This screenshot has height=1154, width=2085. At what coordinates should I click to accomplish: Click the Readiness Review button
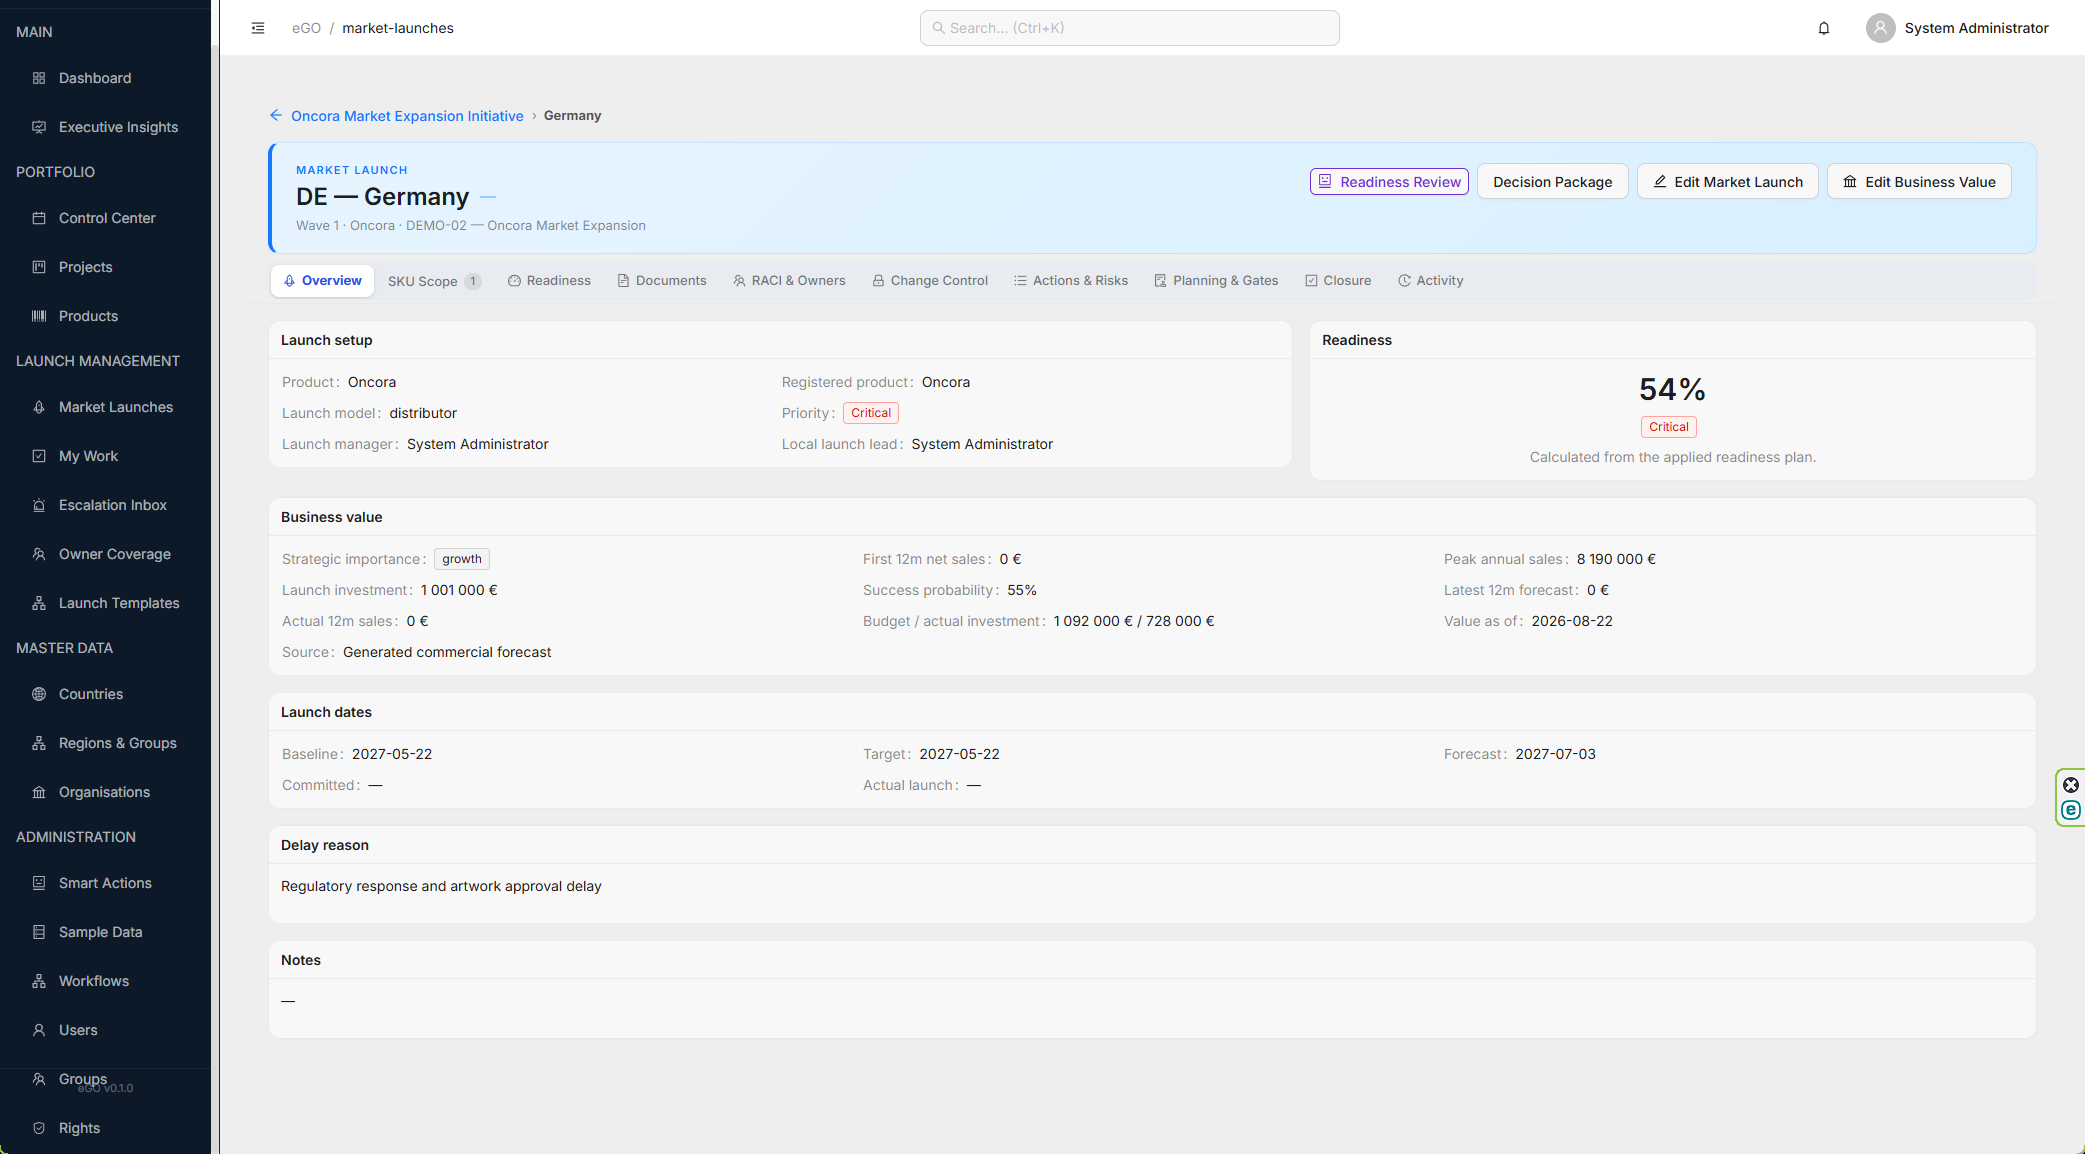[x=1389, y=182]
